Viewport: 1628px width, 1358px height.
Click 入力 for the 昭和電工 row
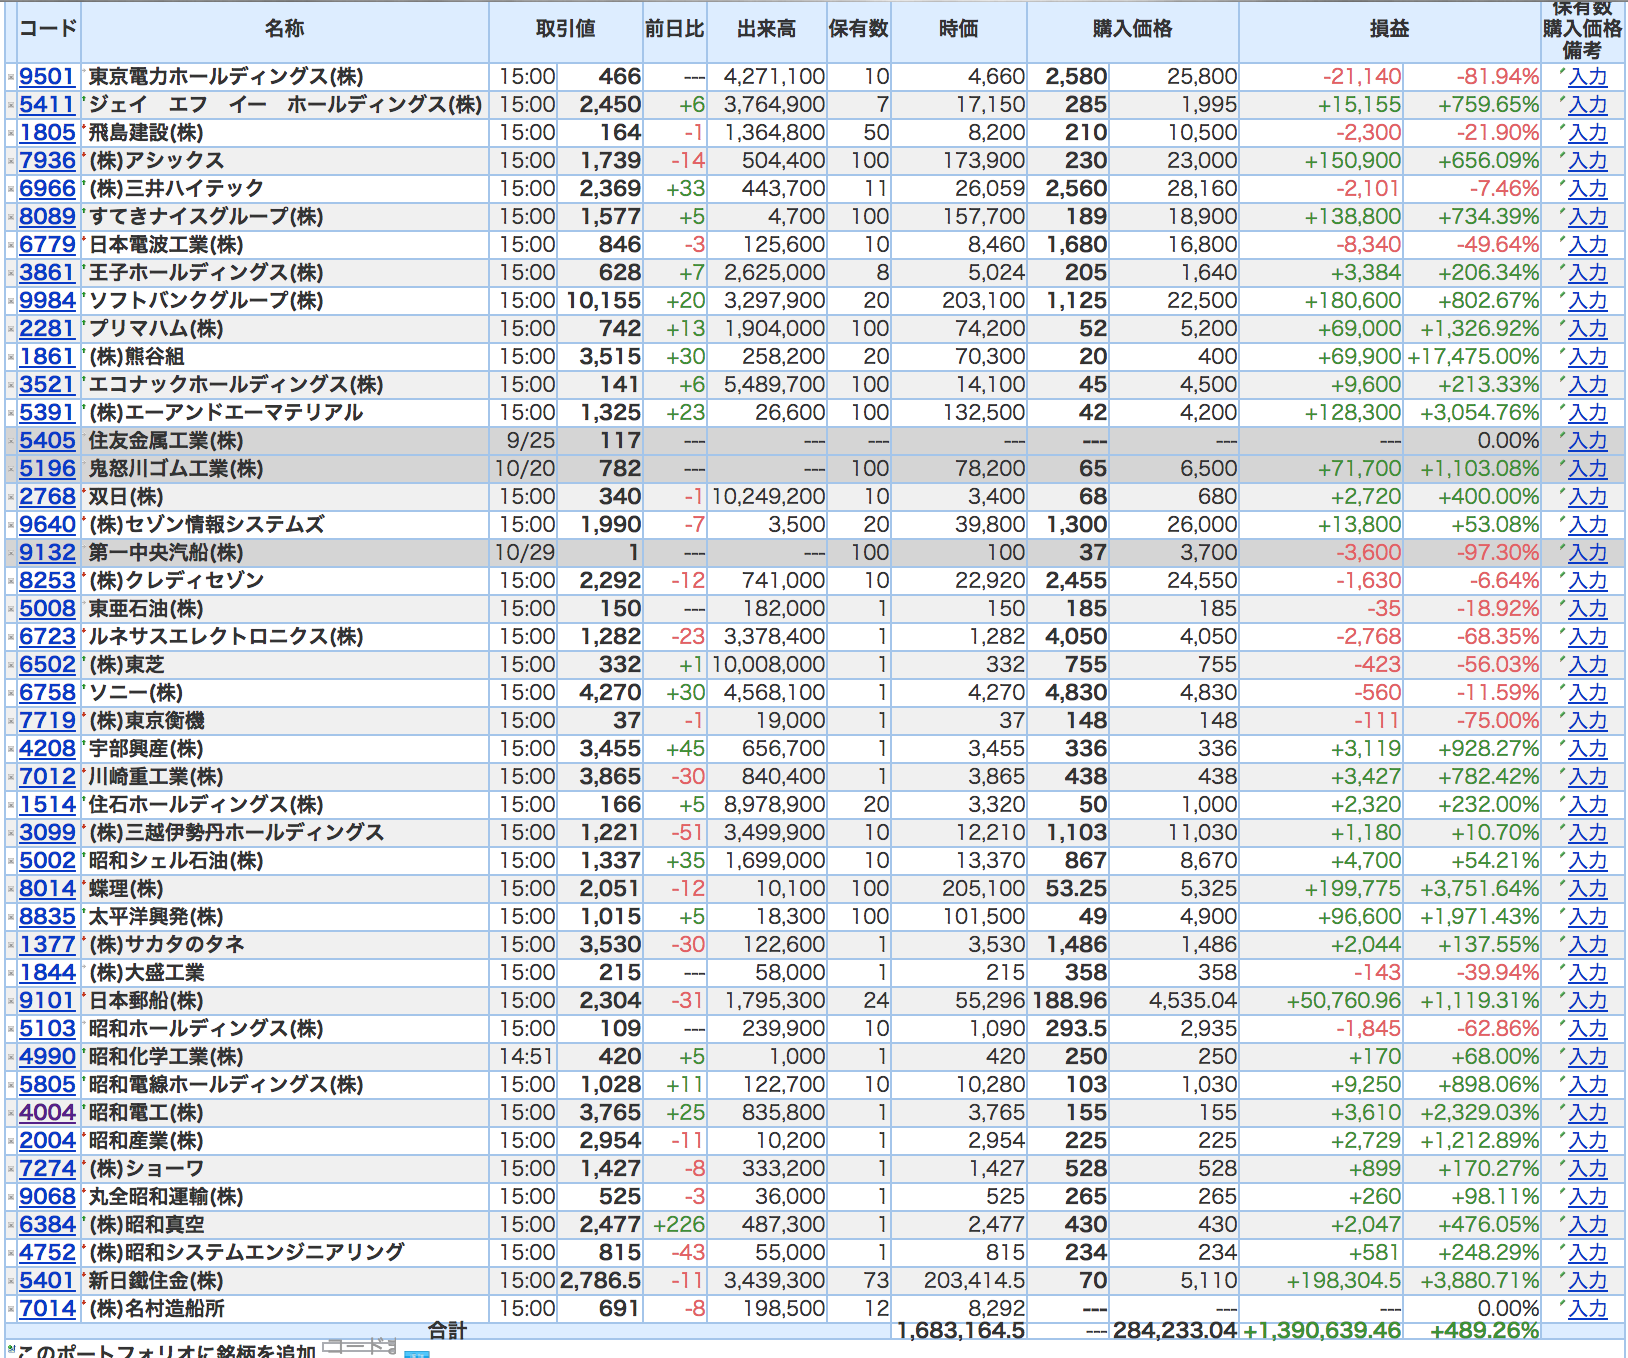tap(1588, 1113)
